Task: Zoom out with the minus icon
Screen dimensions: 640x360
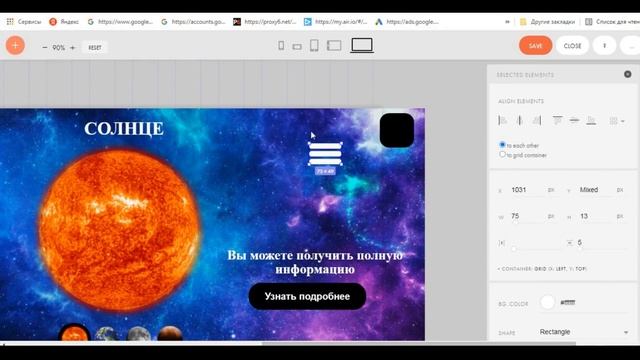Action: 45,48
